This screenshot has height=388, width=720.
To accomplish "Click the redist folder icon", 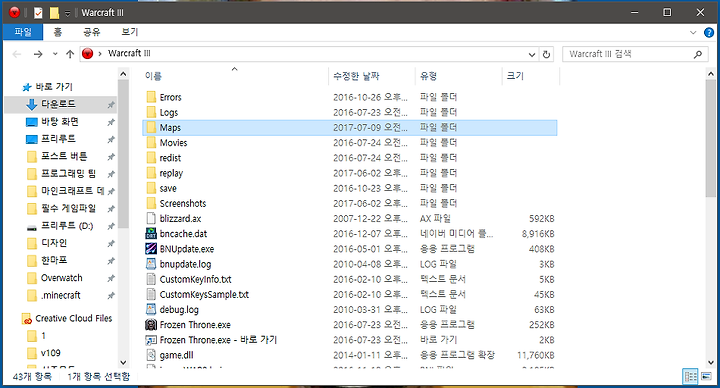I will coord(151,157).
